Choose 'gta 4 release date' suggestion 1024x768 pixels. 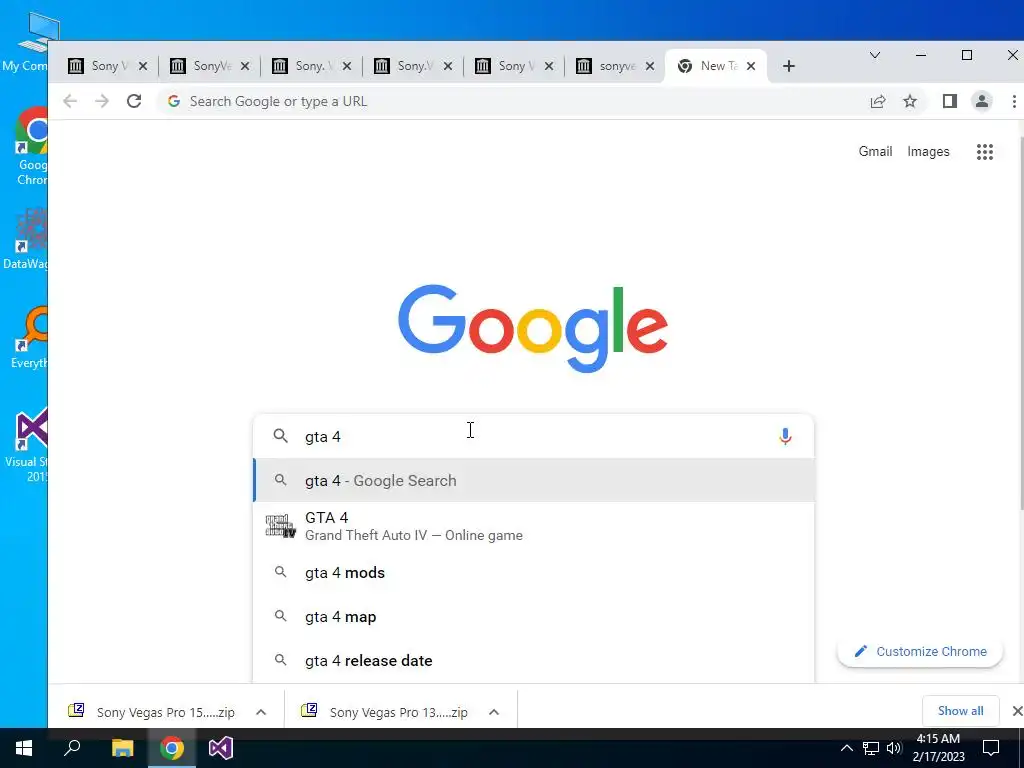(x=534, y=661)
